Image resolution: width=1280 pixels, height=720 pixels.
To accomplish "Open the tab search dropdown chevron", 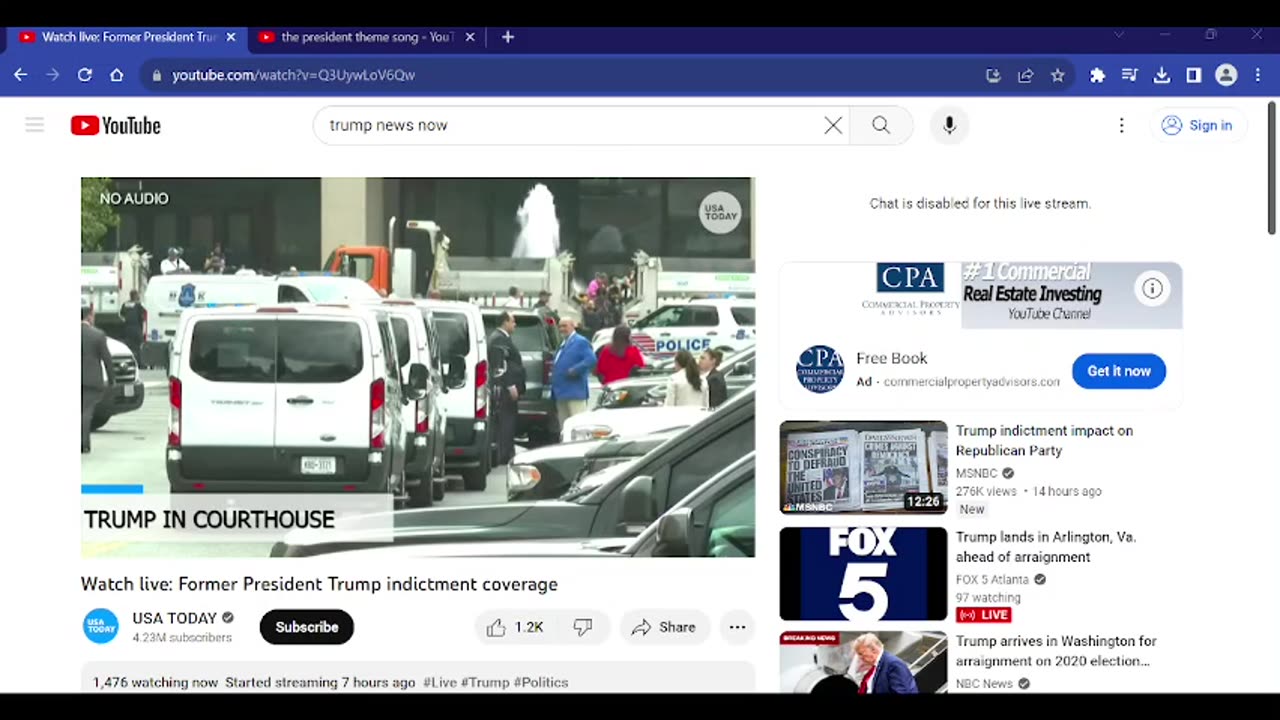I will [1119, 35].
